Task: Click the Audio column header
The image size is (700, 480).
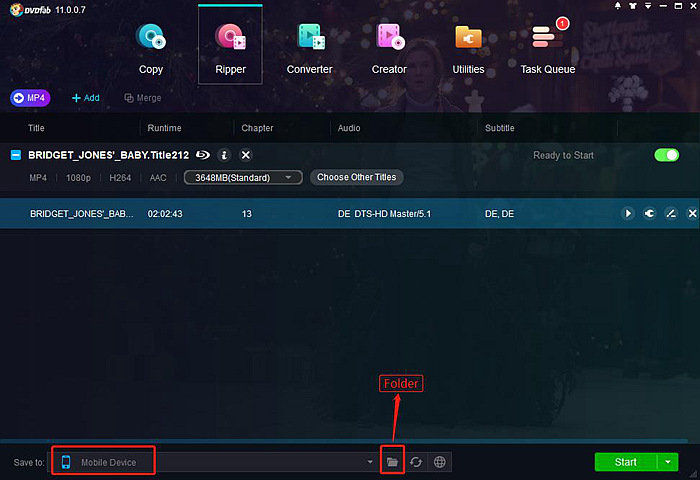Action: click(x=349, y=128)
